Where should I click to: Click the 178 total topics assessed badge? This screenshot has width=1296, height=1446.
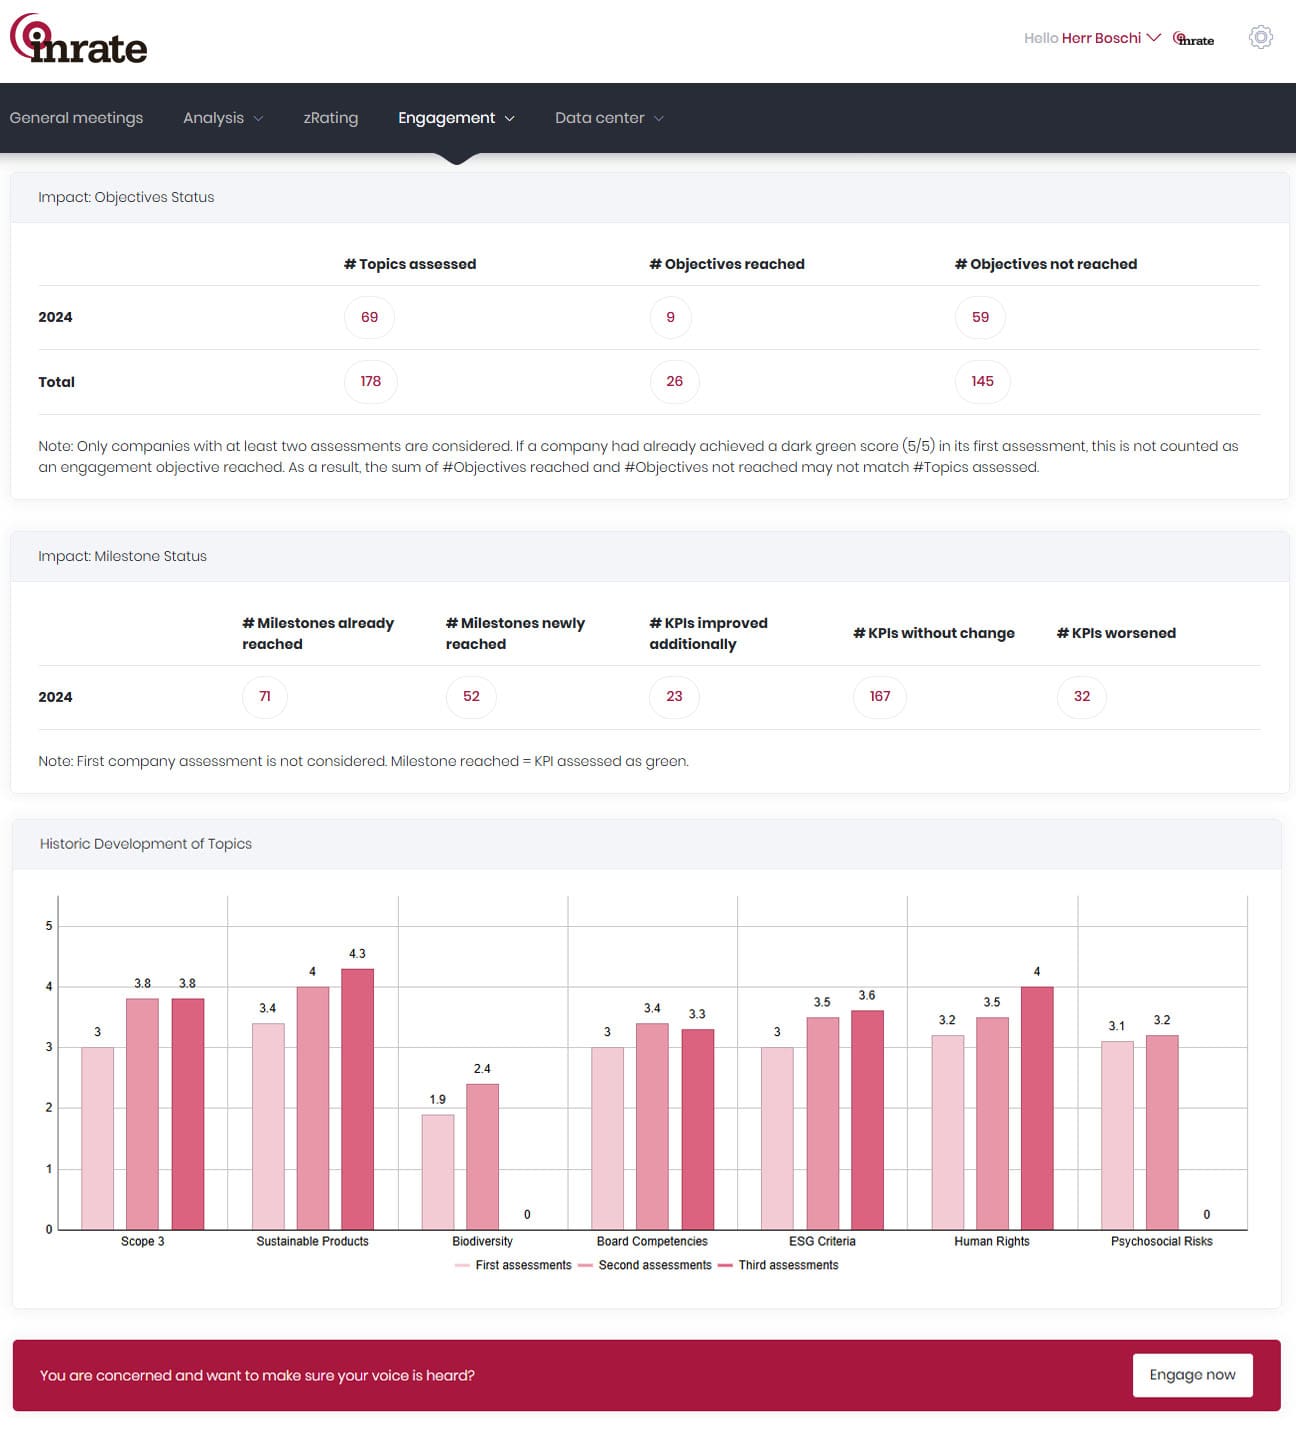(371, 381)
